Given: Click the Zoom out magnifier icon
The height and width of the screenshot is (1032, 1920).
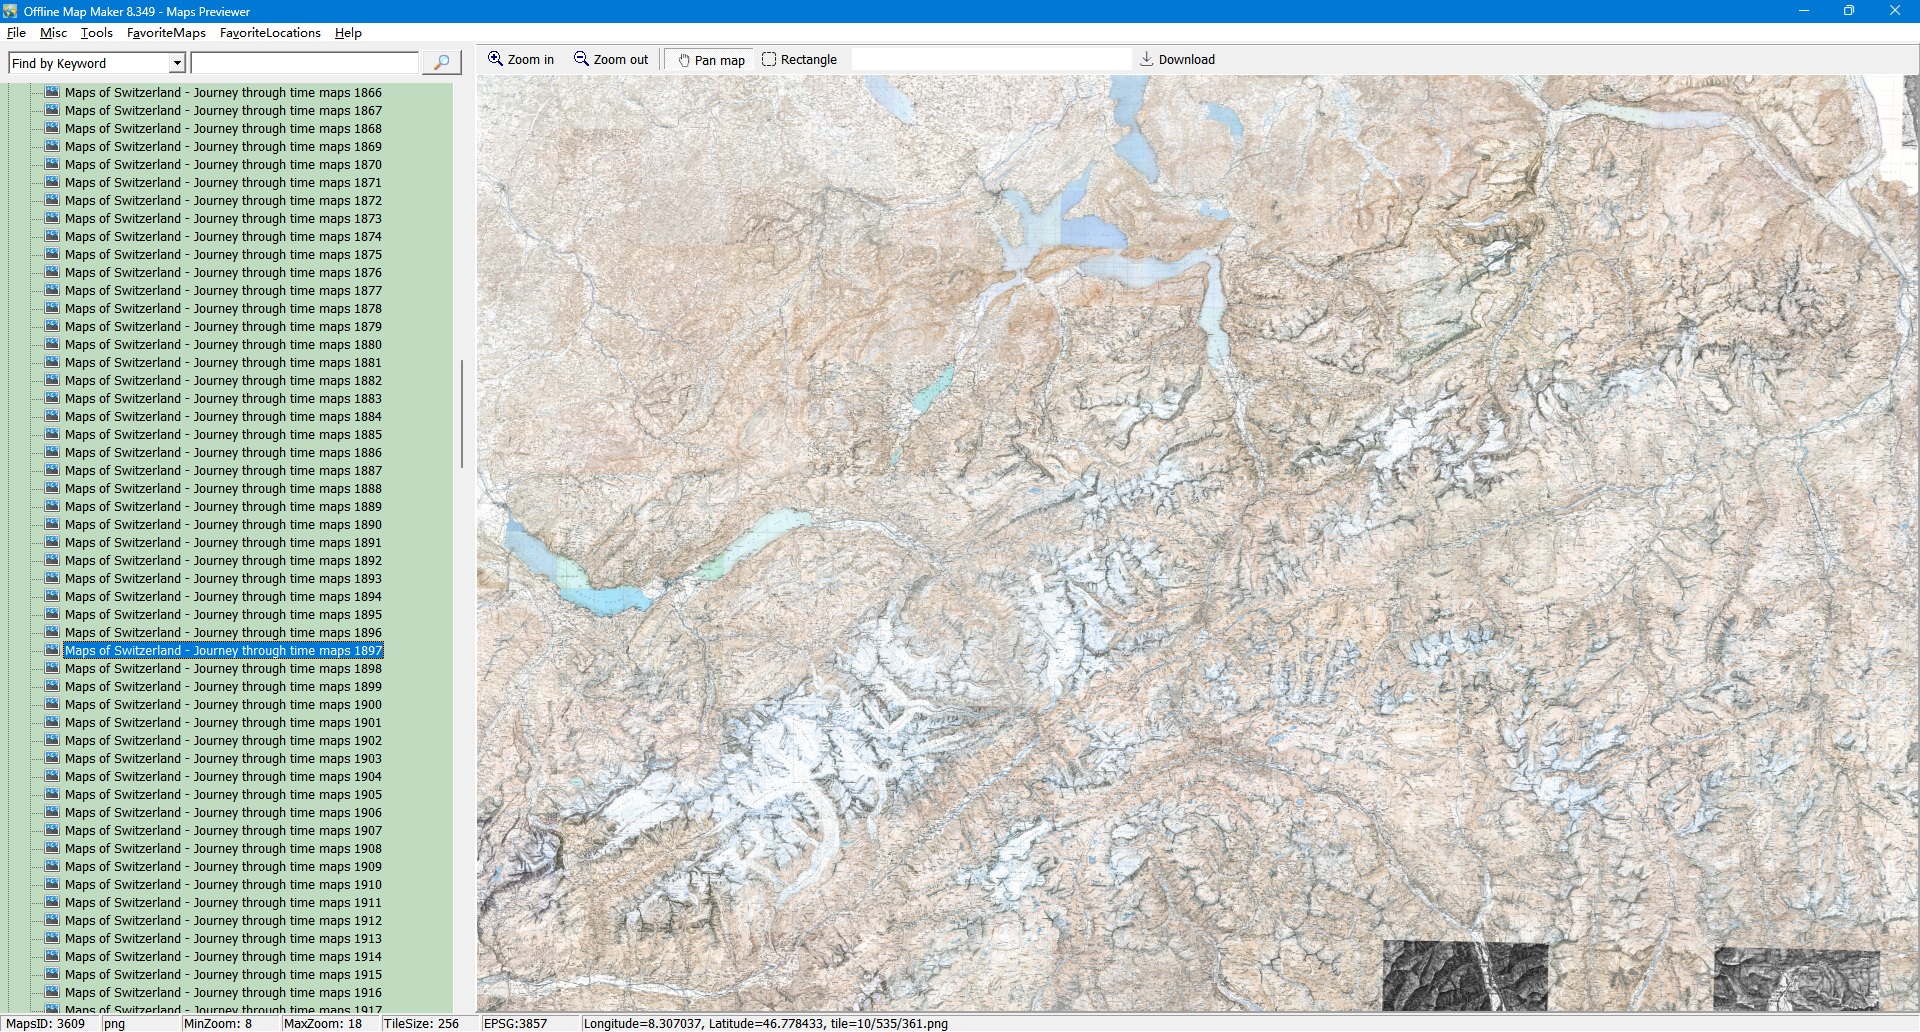Looking at the screenshot, I should (x=581, y=59).
